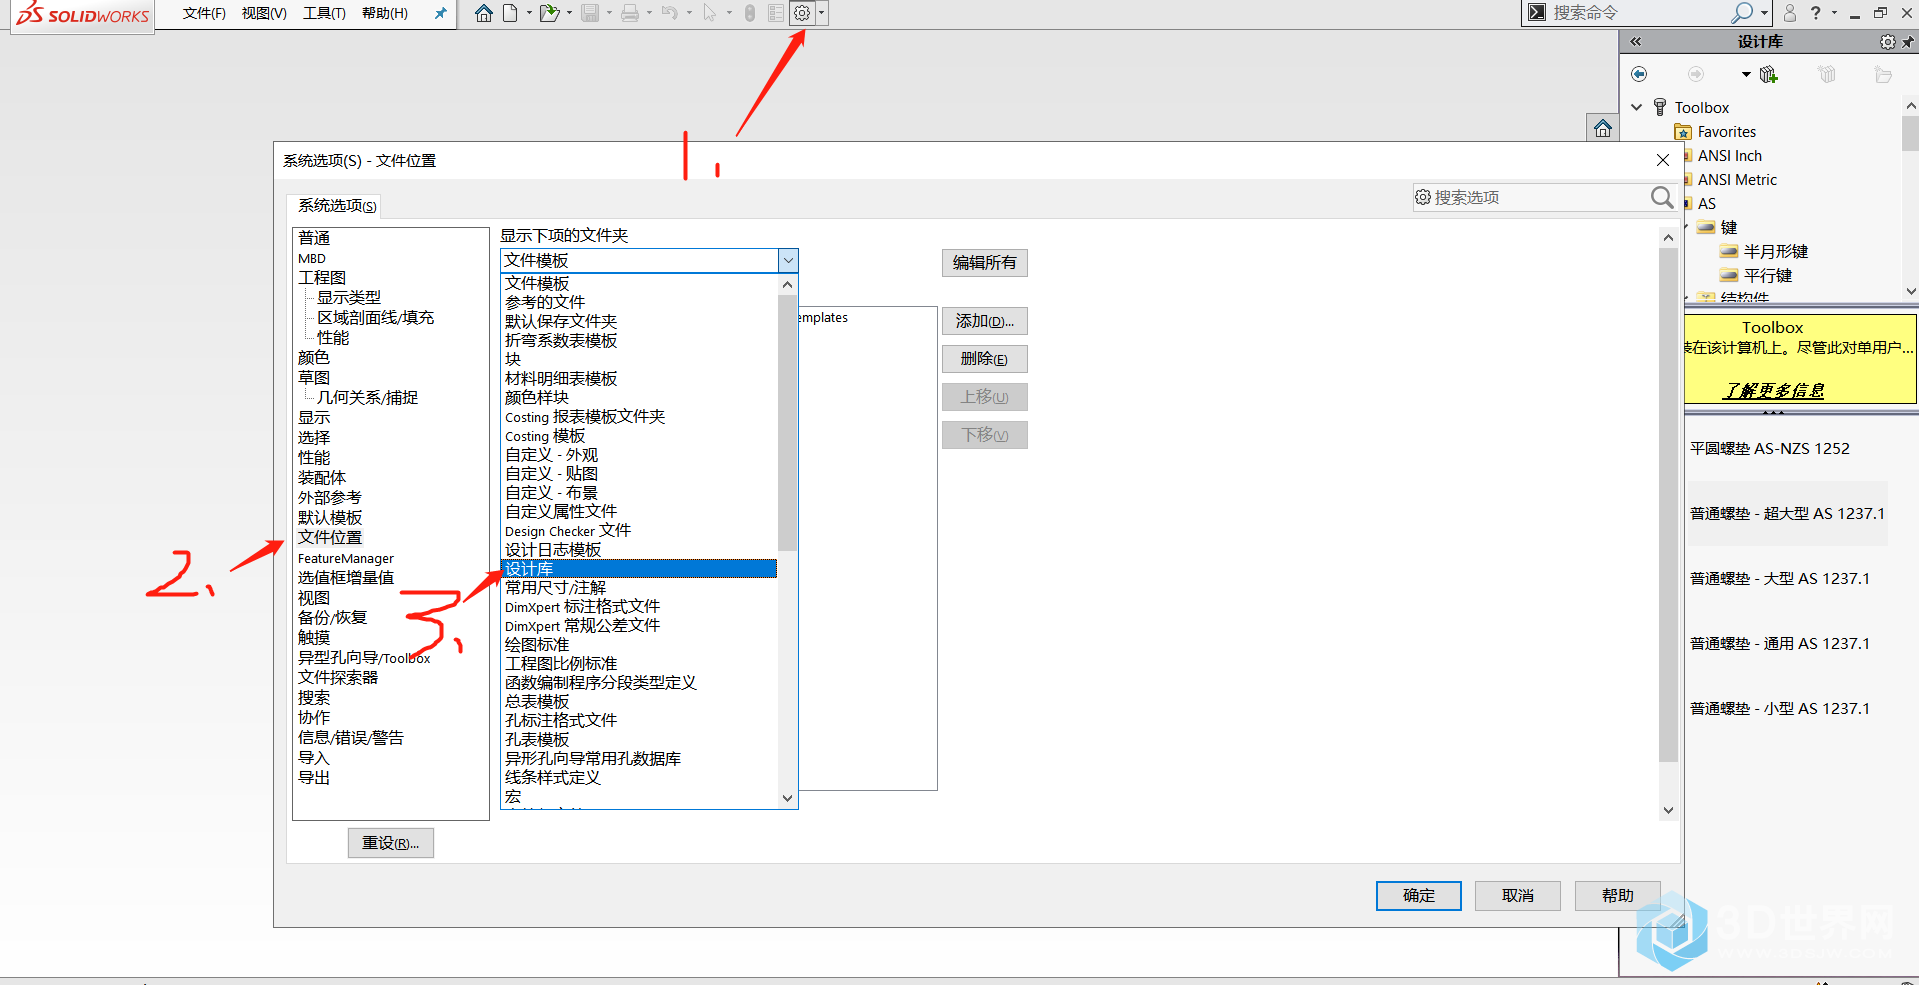The width and height of the screenshot is (1919, 985).
Task: Select 设计库 in the dropdown list
Action: pyautogui.click(x=638, y=569)
